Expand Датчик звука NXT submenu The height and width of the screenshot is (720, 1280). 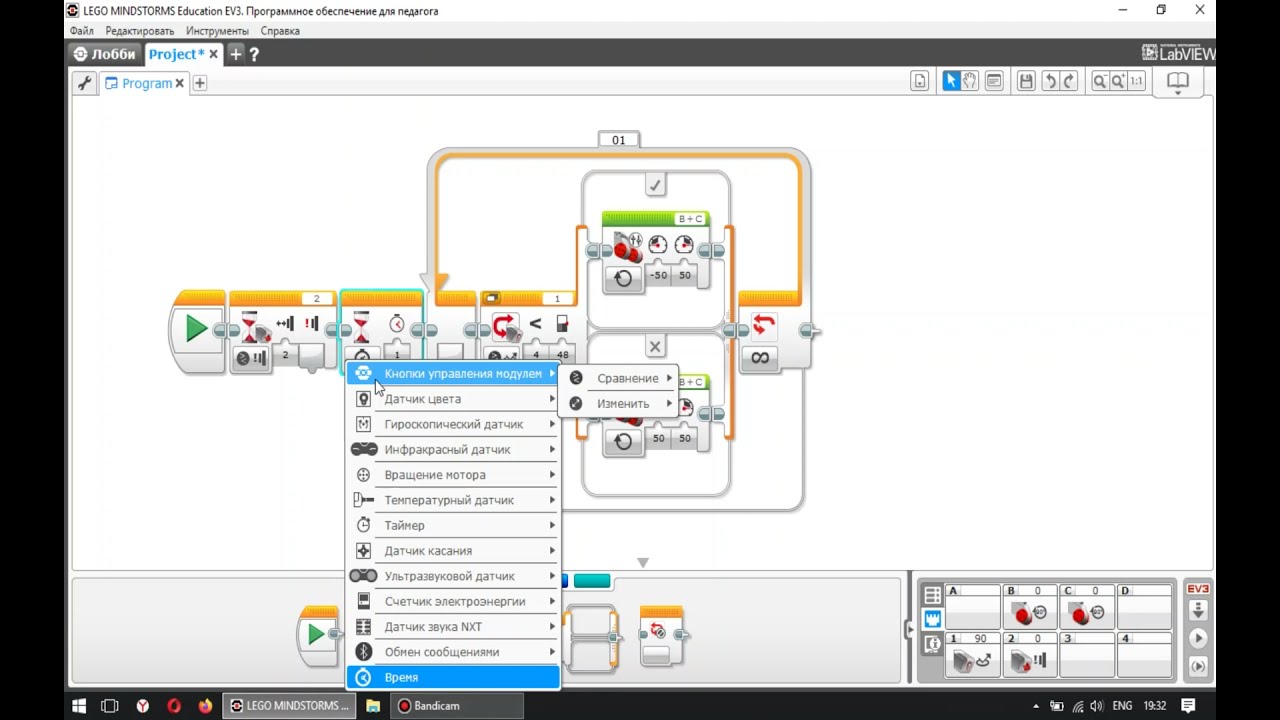coord(453,627)
